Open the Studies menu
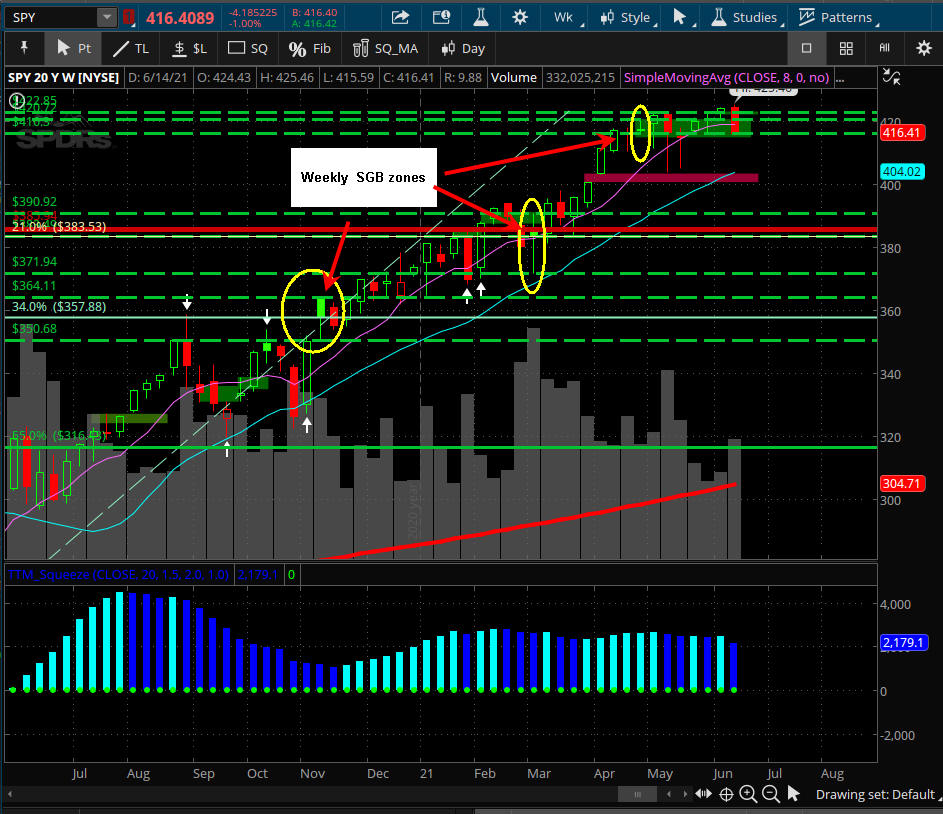943x814 pixels. [x=743, y=17]
